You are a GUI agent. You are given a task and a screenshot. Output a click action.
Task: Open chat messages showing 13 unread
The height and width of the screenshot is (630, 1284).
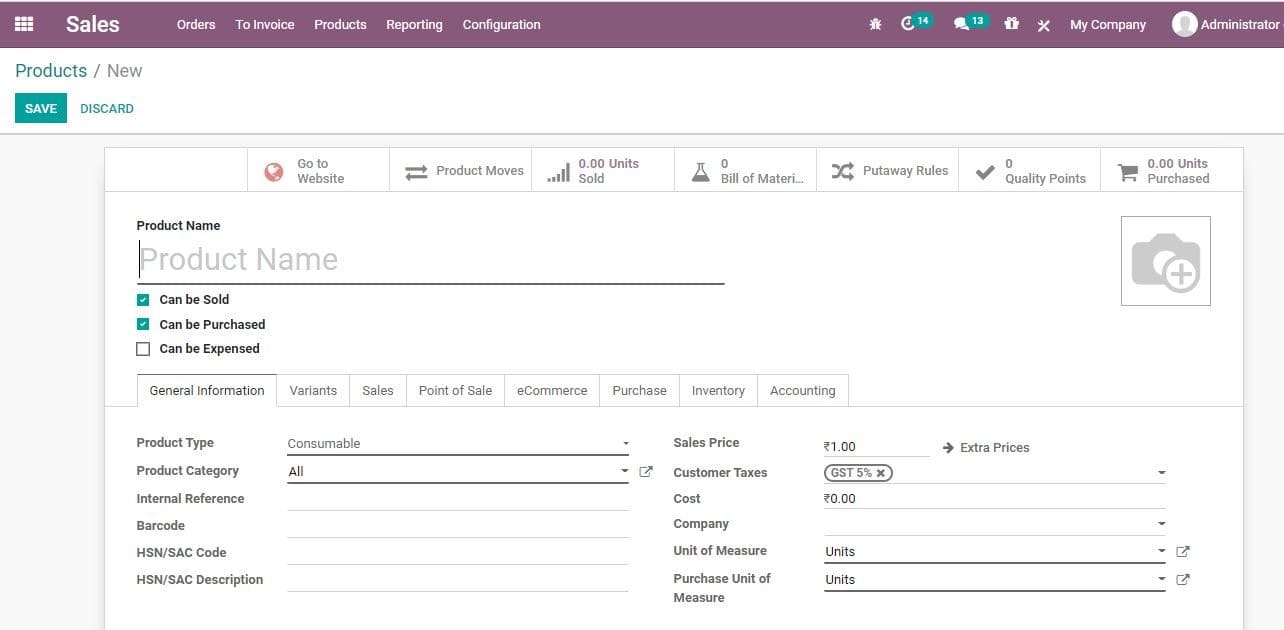point(963,23)
